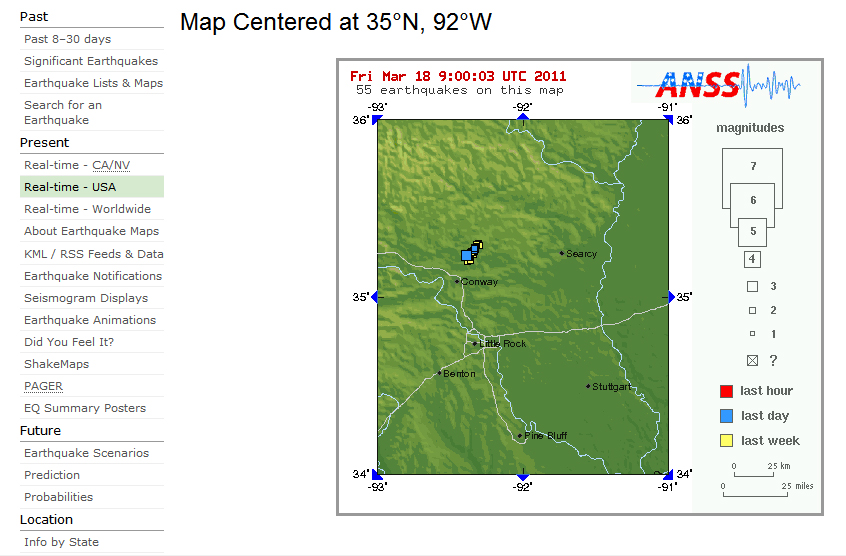Click the magnitude 4 legend box
This screenshot has width=846, height=556.
(752, 259)
